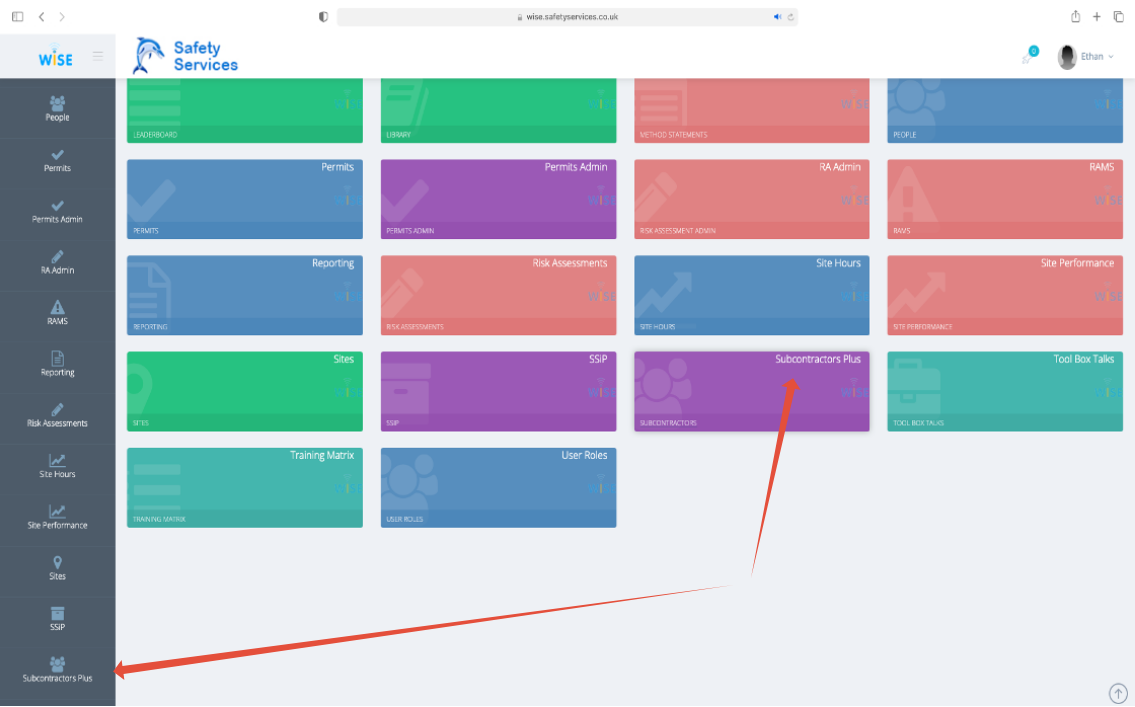Open the People tile

click(x=1005, y=111)
